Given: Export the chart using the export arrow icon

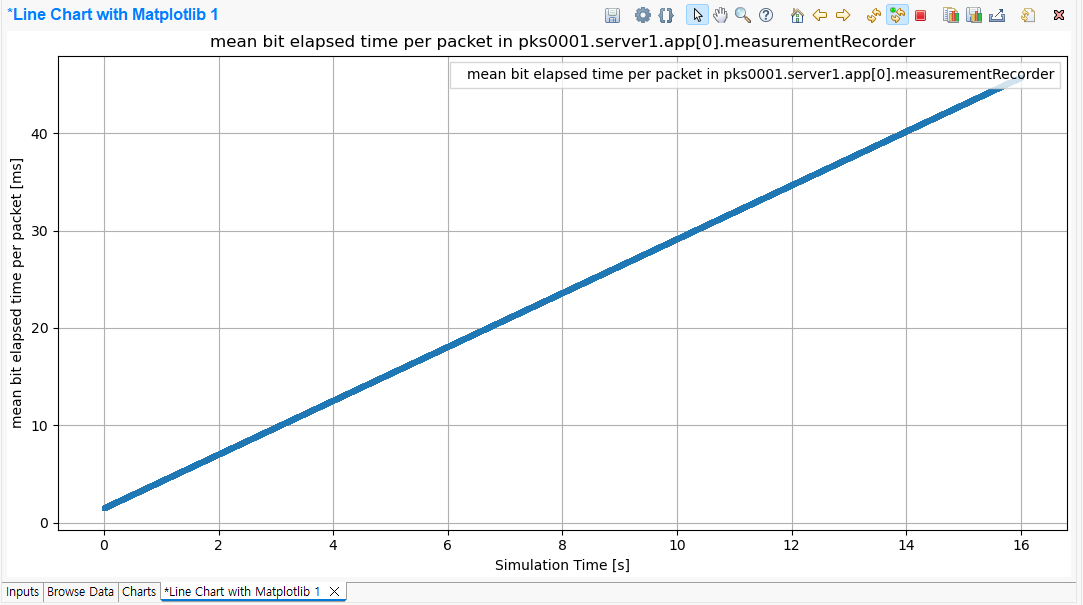Looking at the screenshot, I should click(997, 15).
